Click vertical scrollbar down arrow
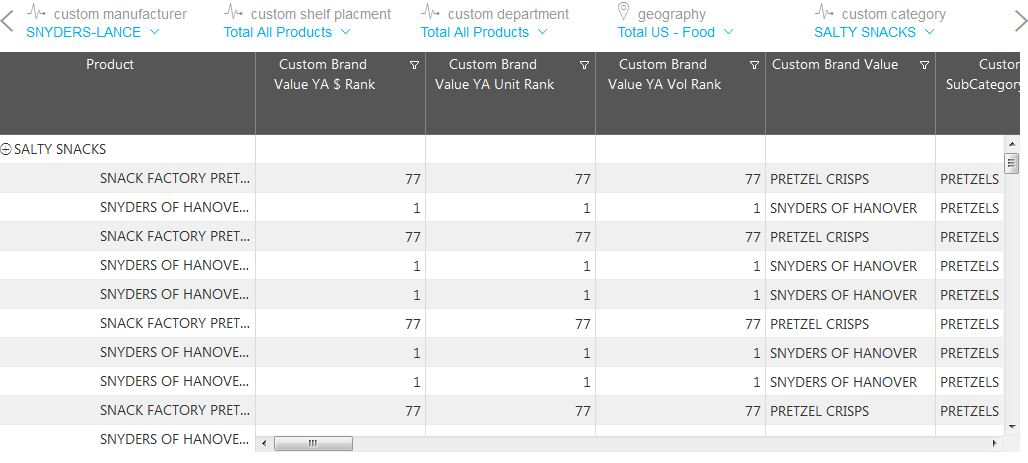The width and height of the screenshot is (1028, 463). click(x=1010, y=427)
